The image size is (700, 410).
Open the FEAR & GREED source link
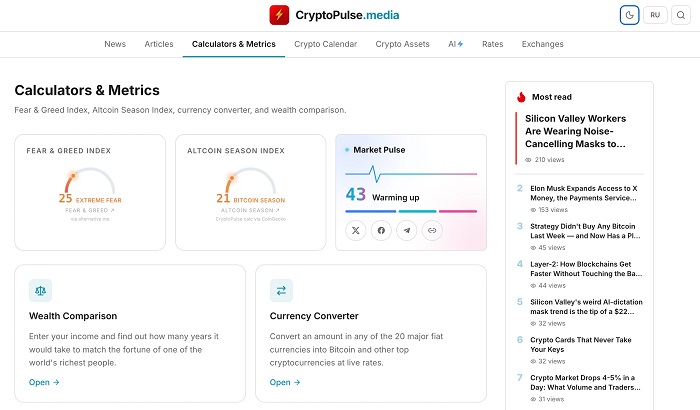coord(90,210)
